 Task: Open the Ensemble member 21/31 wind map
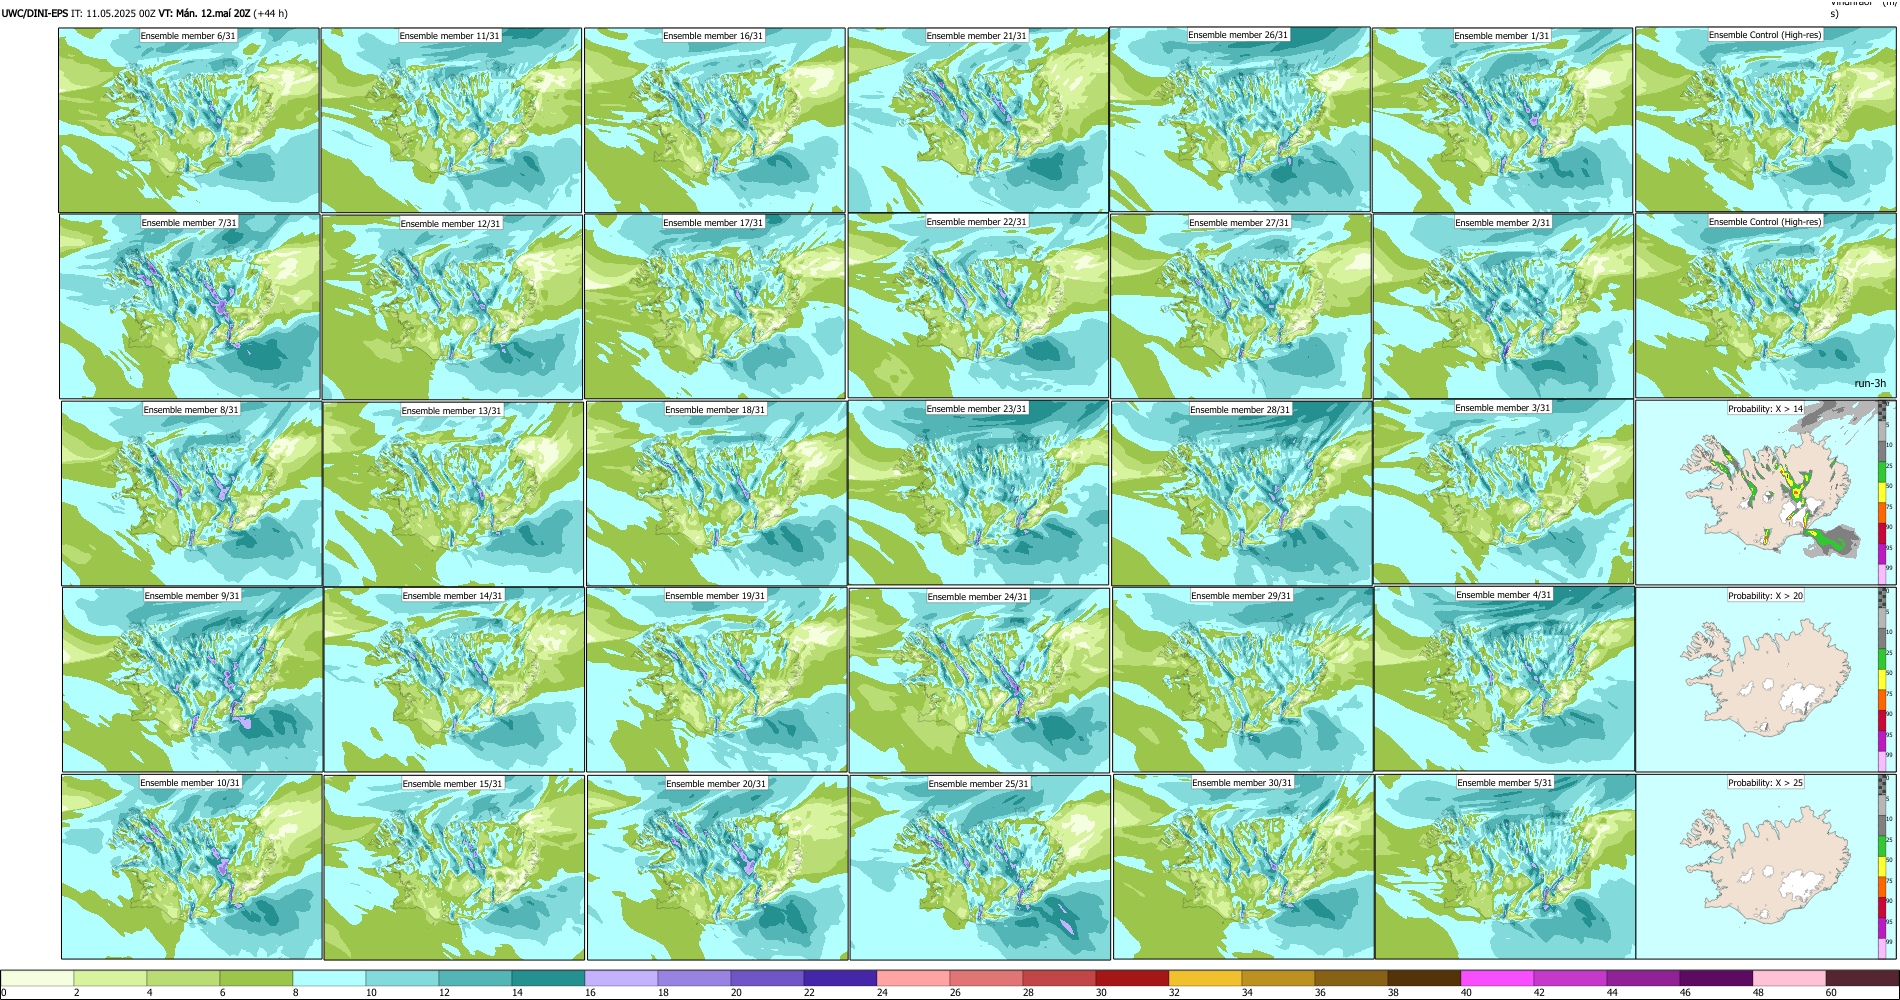coord(978,120)
